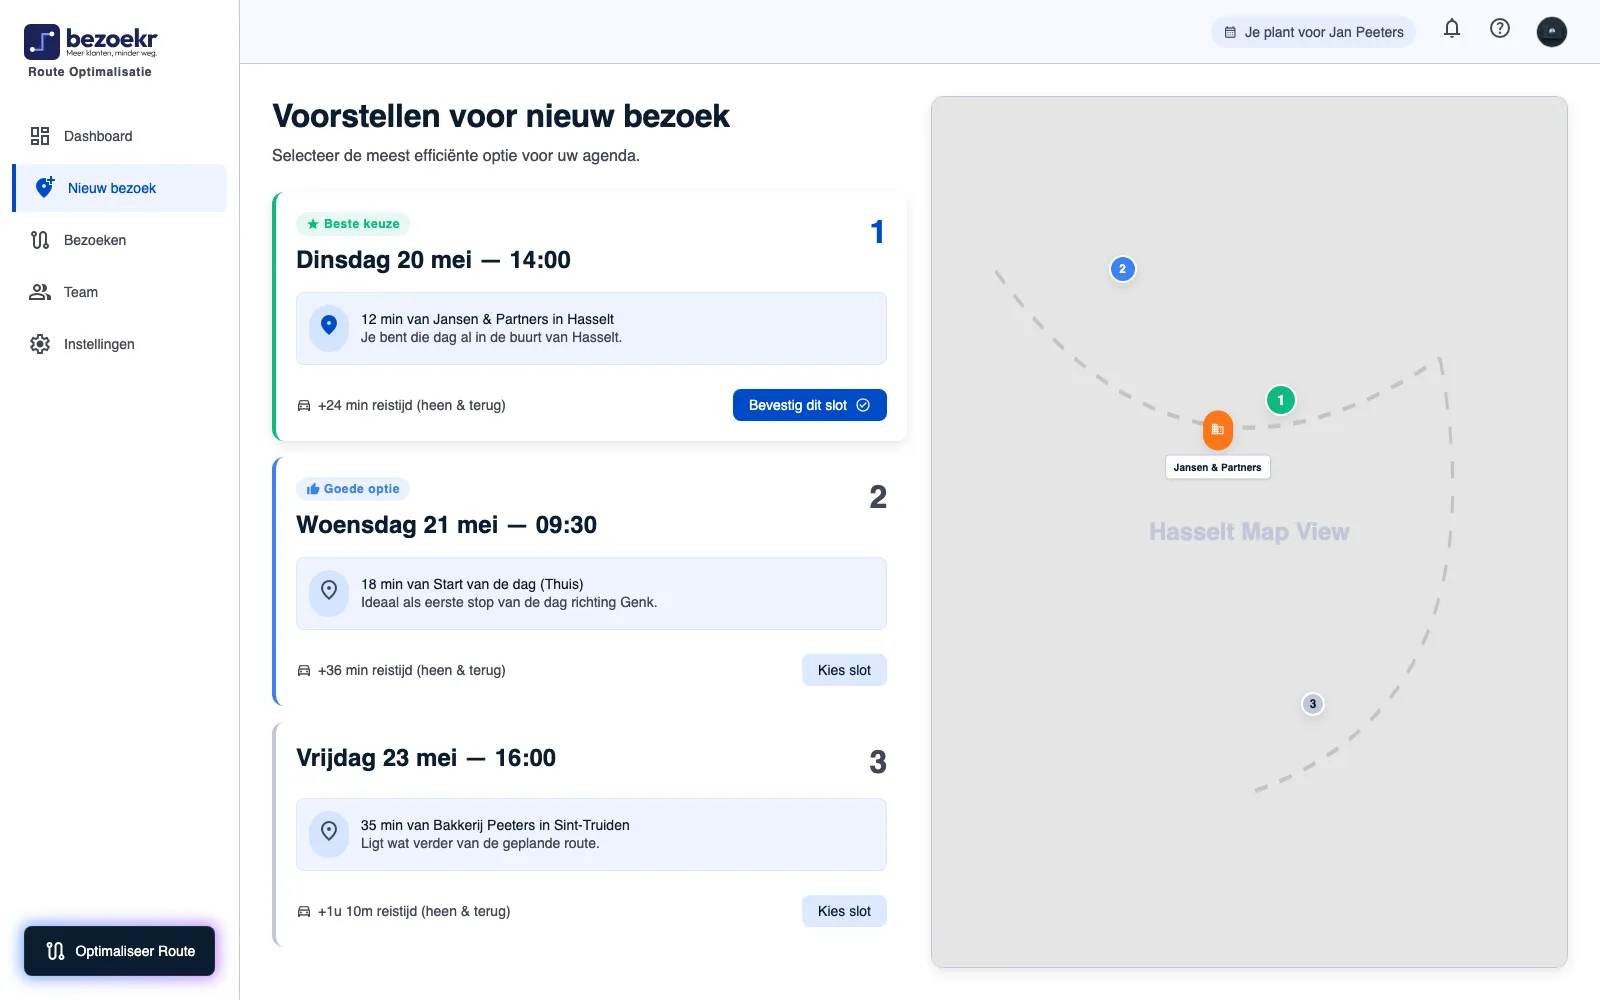Click the +24 min reistijd text
Viewport: 1600px width, 1000px height.
pos(412,405)
